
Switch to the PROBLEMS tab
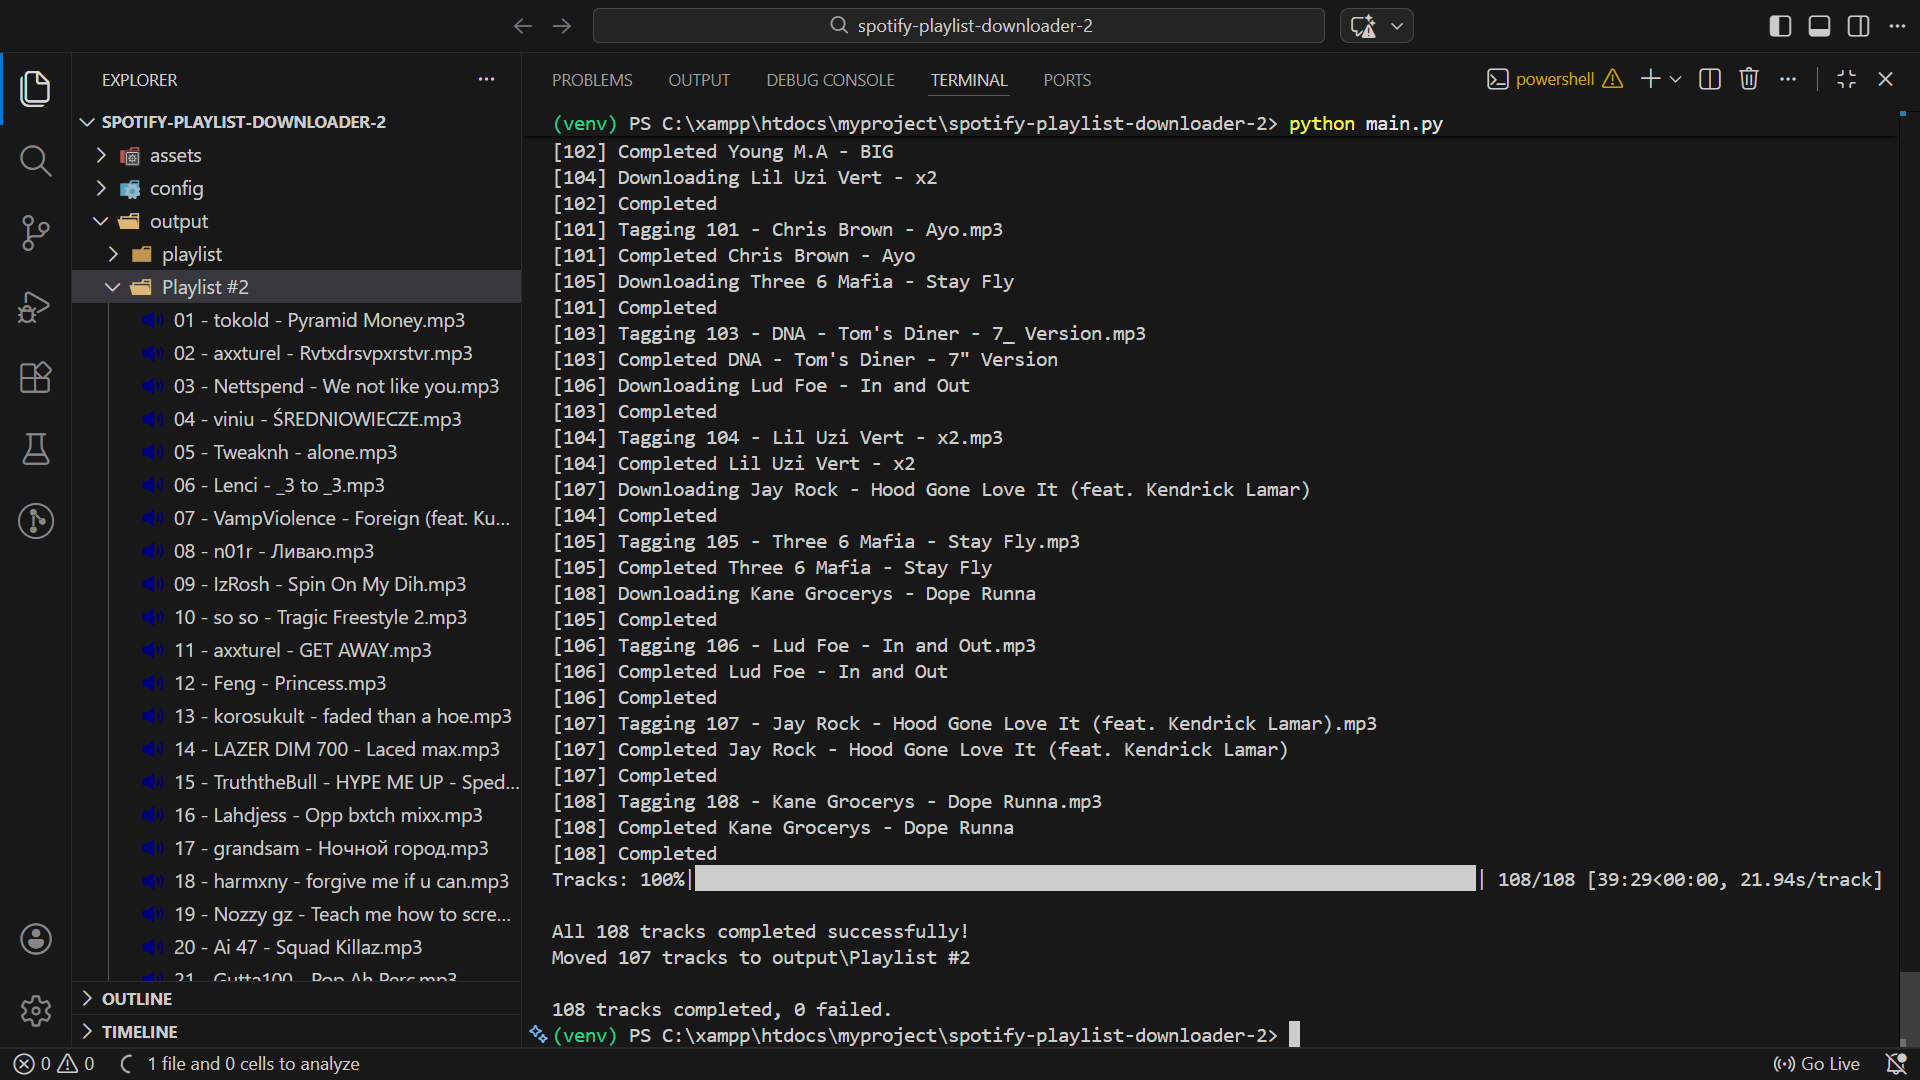pyautogui.click(x=592, y=80)
